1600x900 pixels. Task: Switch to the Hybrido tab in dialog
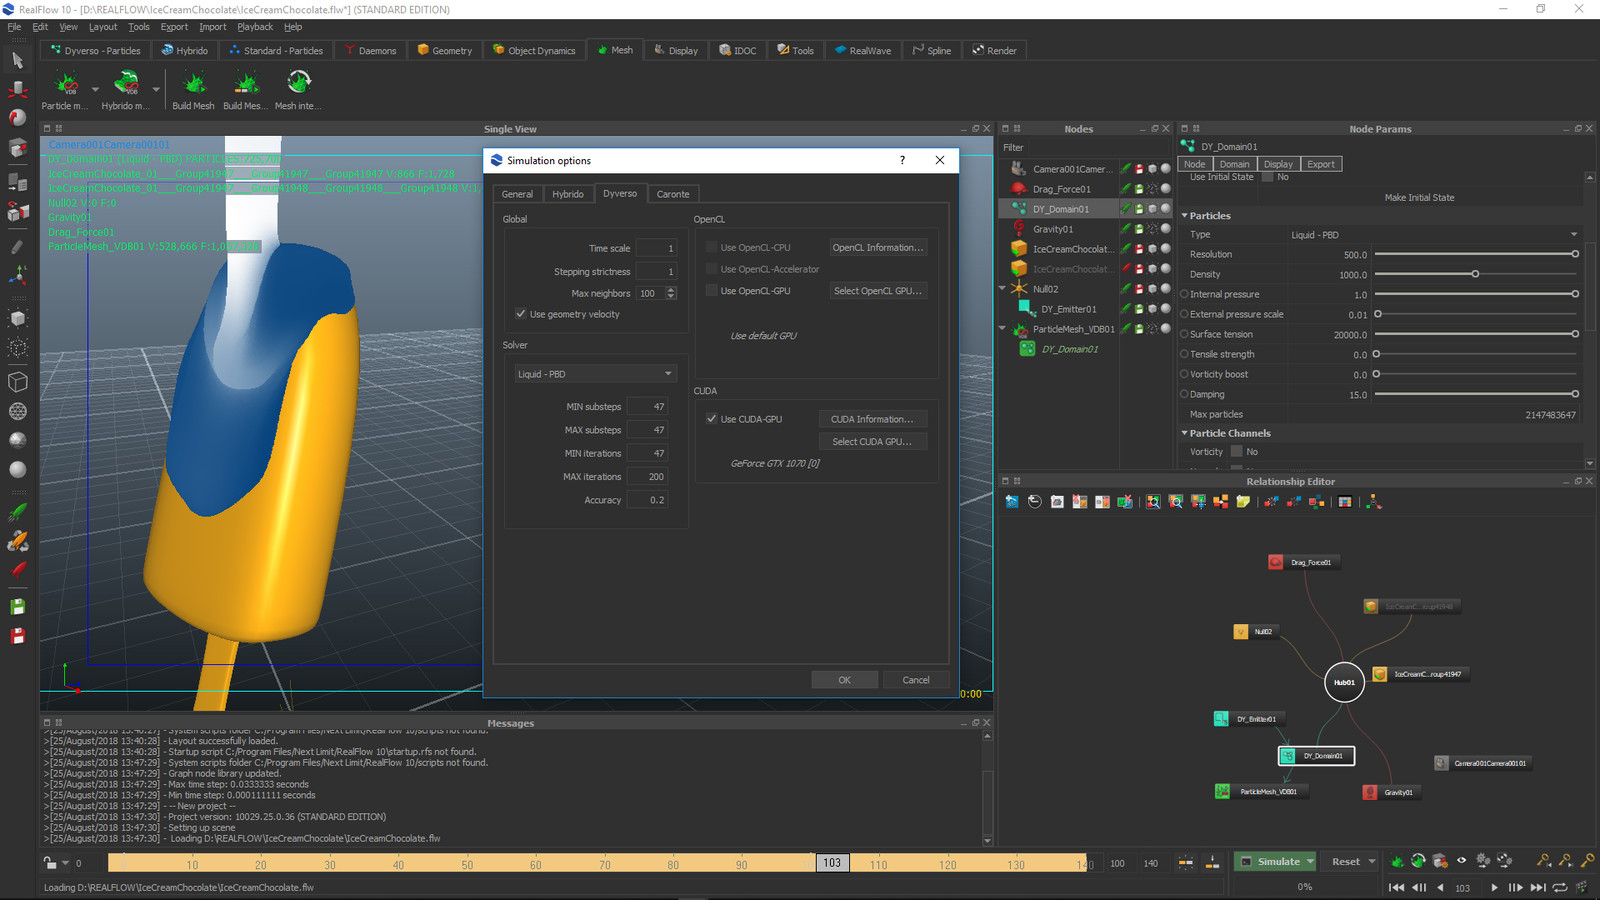click(567, 194)
